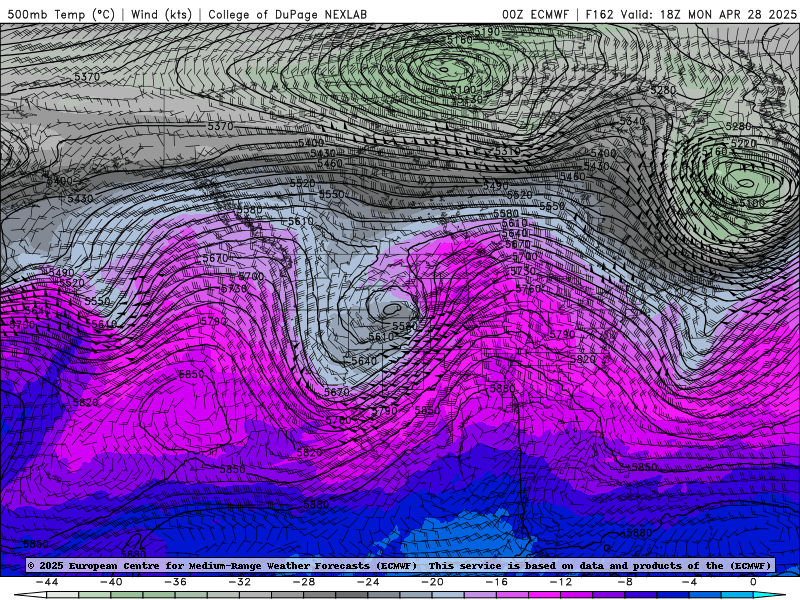Select the -16 value on the color scale
Viewport: 800px width, 600px height.
[496, 582]
